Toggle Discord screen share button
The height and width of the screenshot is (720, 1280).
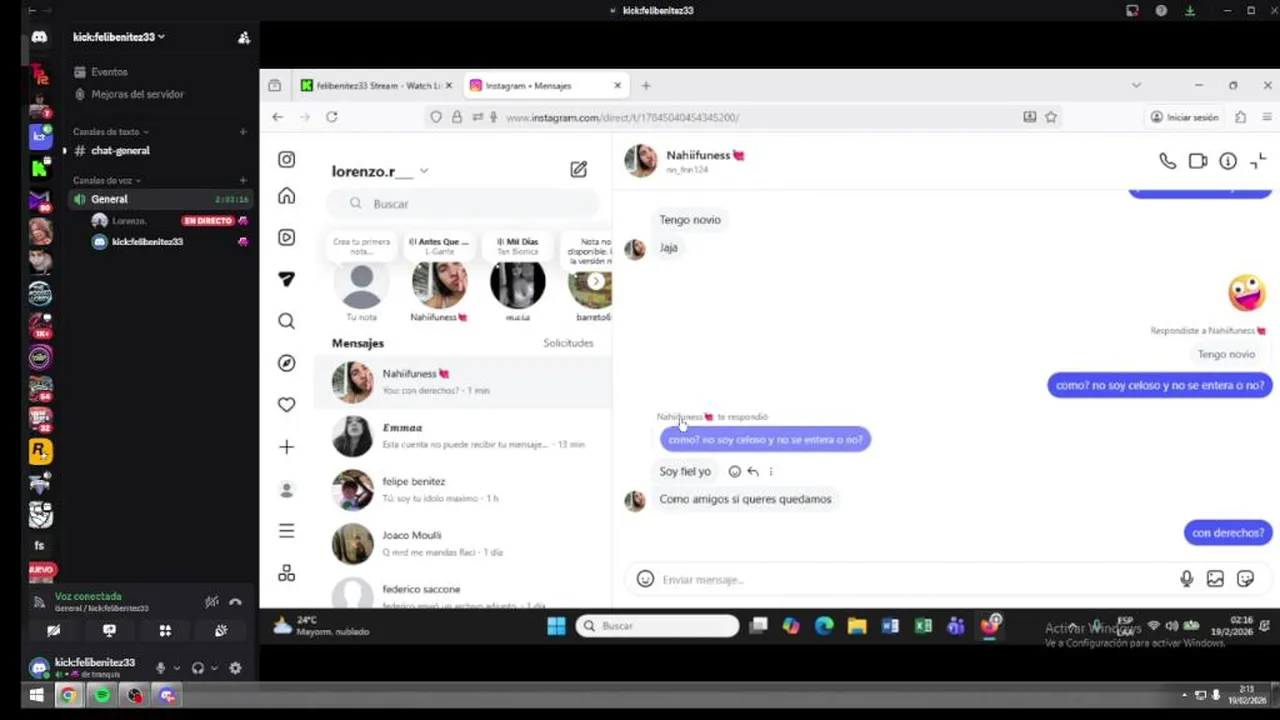click(109, 631)
